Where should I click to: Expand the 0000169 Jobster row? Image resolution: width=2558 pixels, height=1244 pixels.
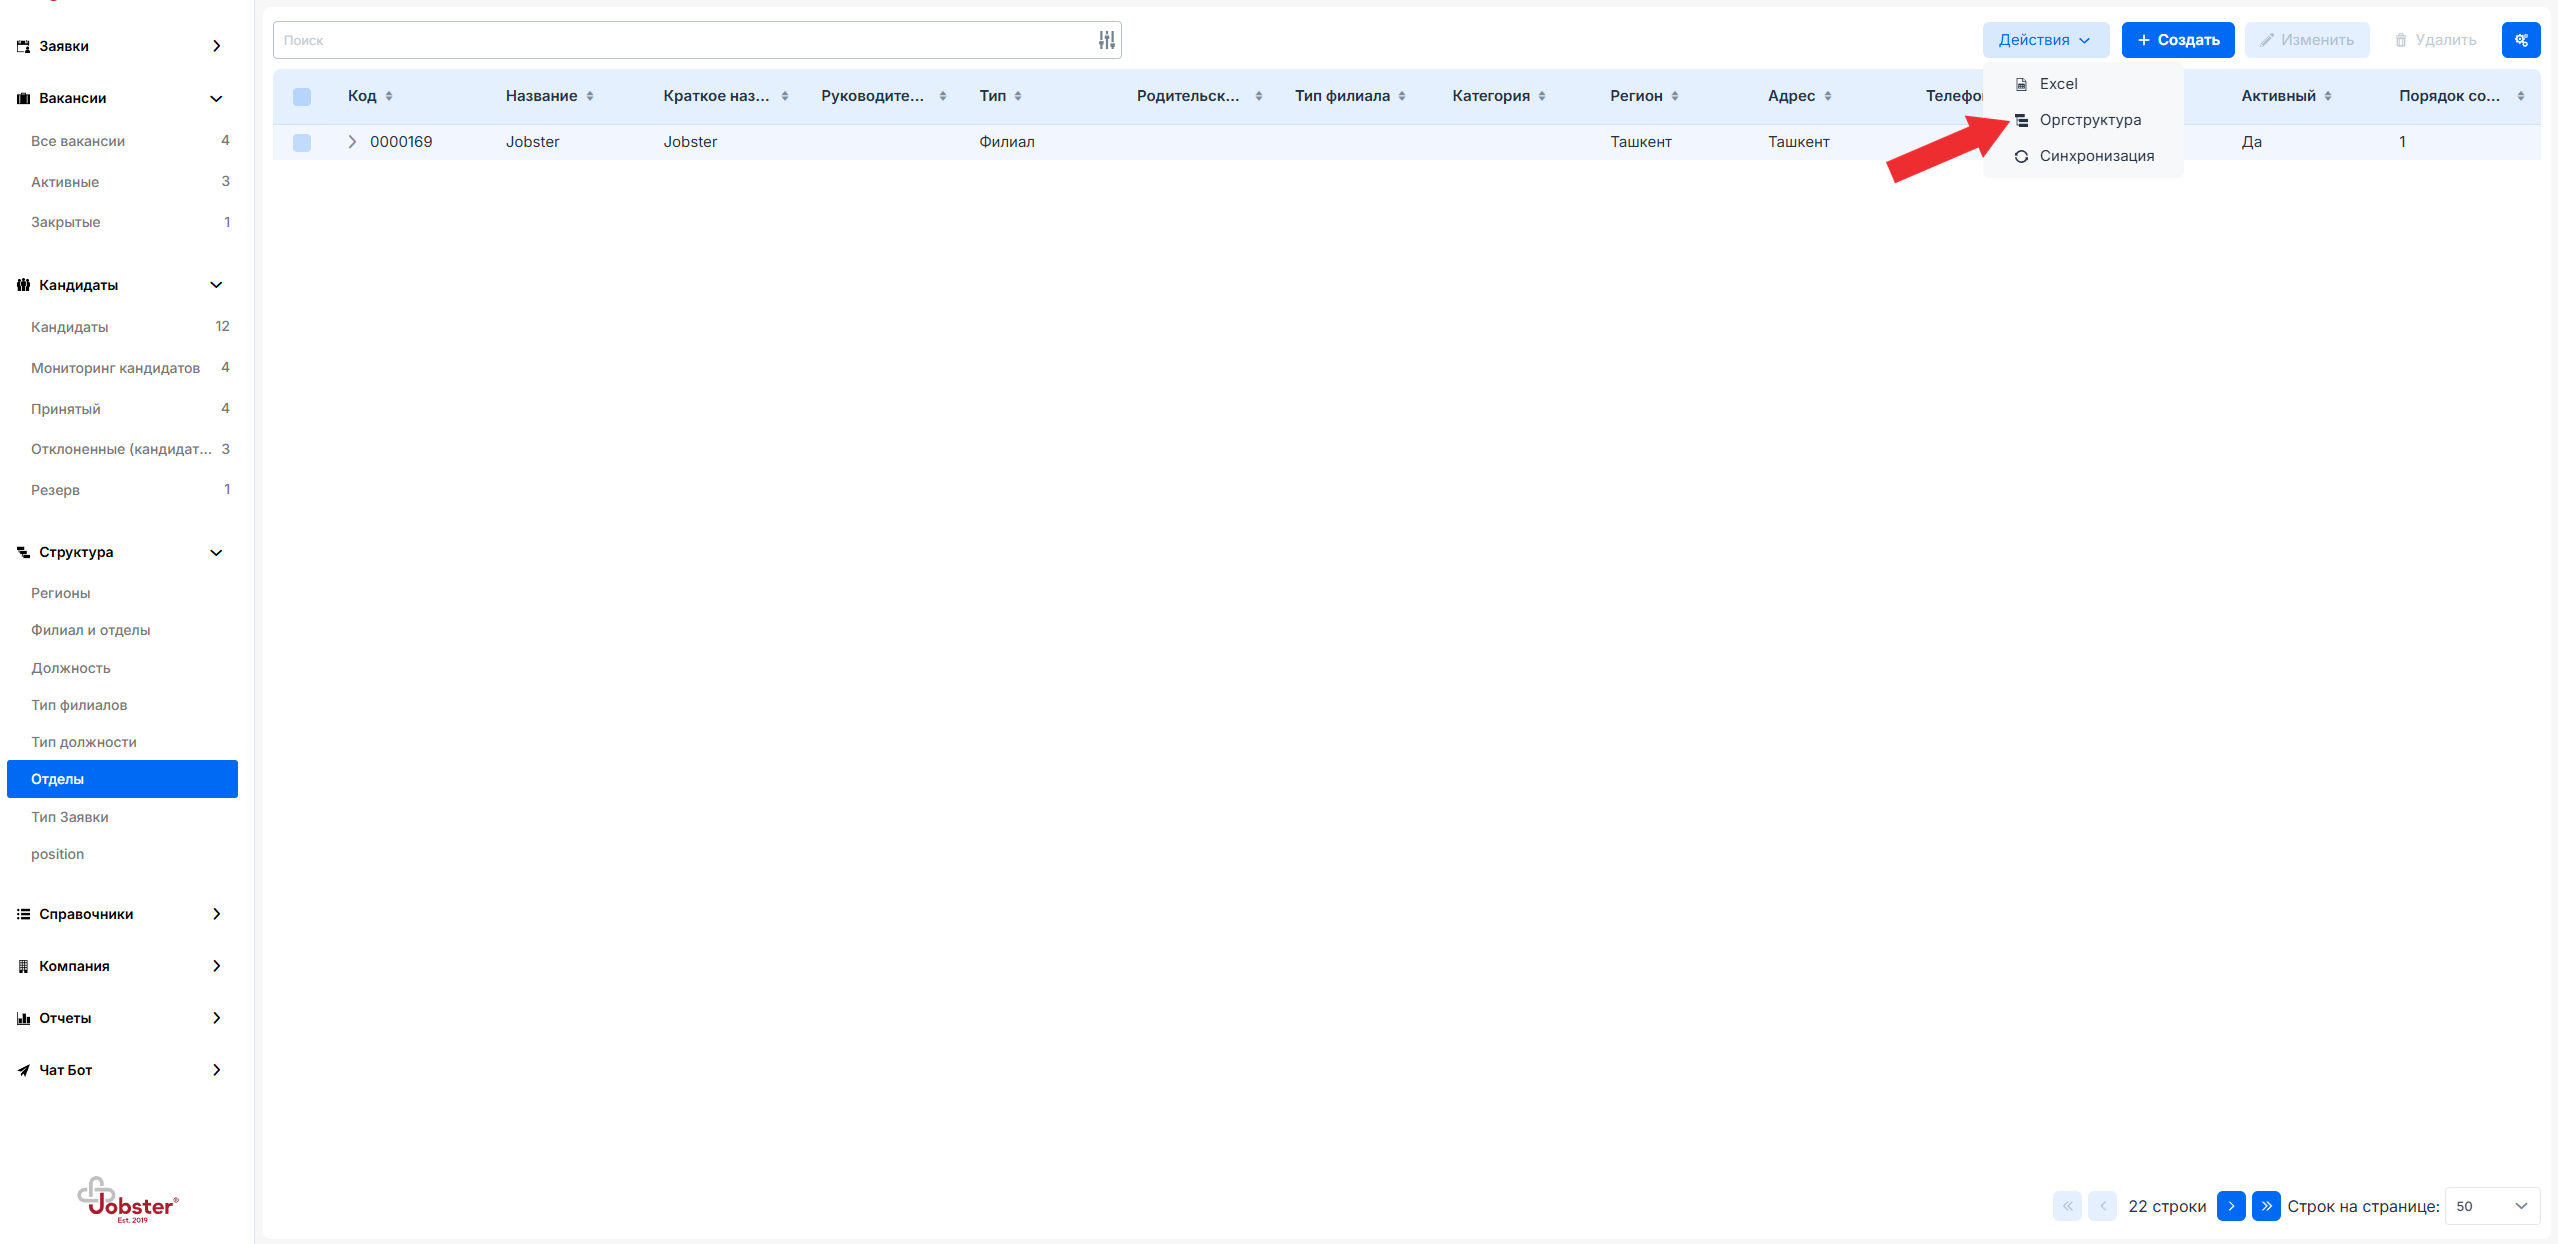click(352, 142)
